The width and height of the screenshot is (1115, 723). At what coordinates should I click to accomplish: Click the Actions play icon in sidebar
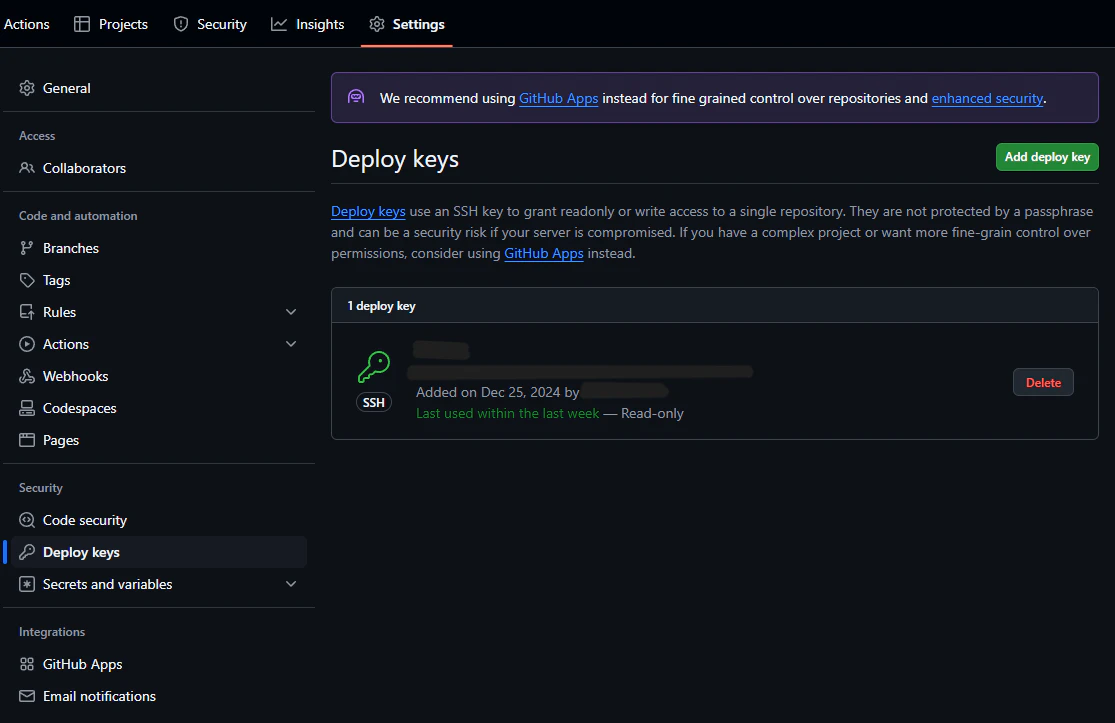tap(27, 344)
